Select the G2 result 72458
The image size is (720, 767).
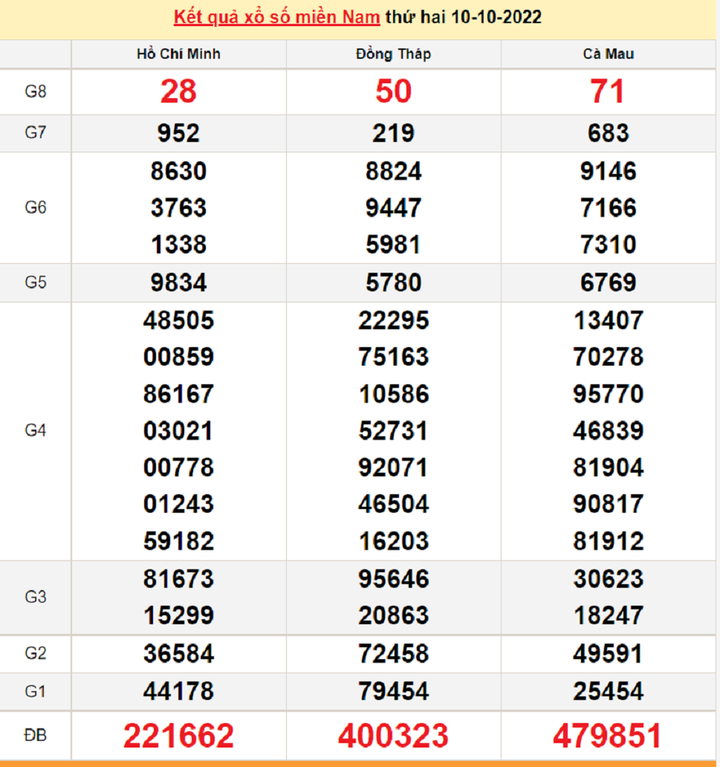tap(393, 654)
